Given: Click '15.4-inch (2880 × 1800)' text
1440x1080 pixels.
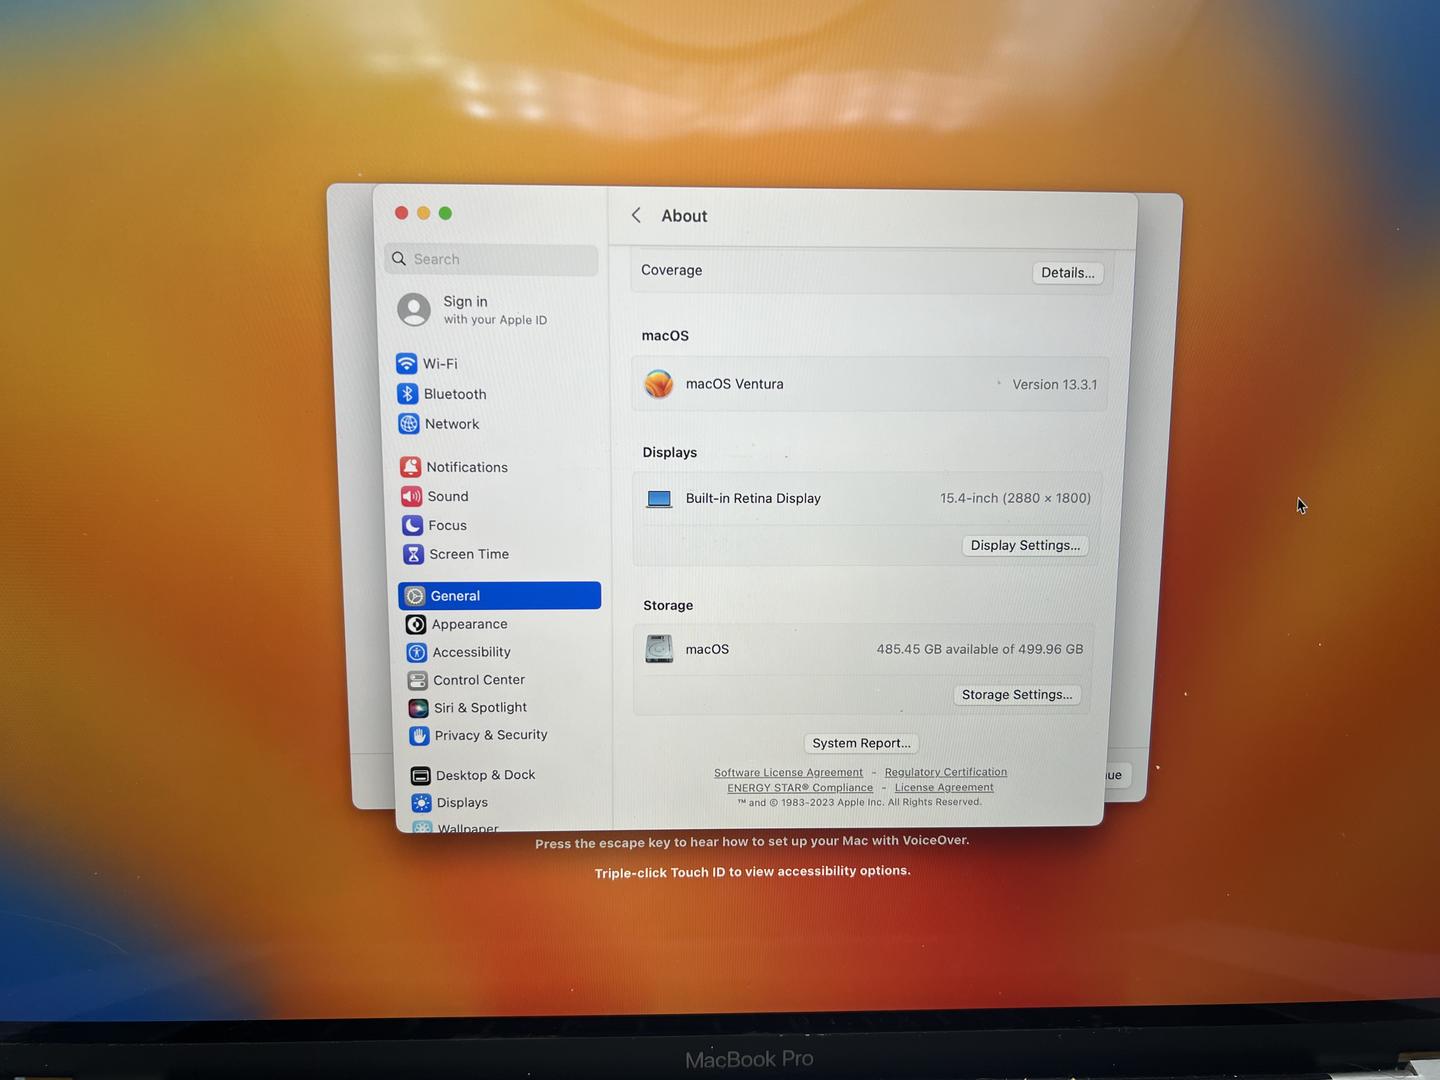Looking at the screenshot, I should point(1015,498).
